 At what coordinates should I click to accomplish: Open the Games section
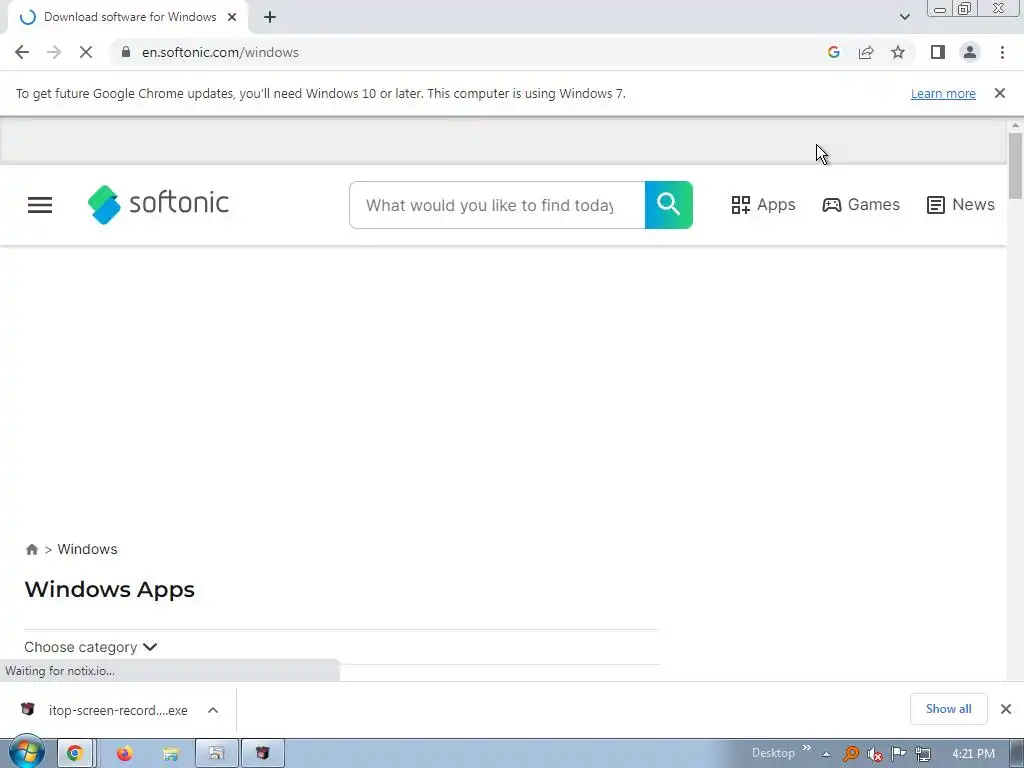[x=861, y=204]
